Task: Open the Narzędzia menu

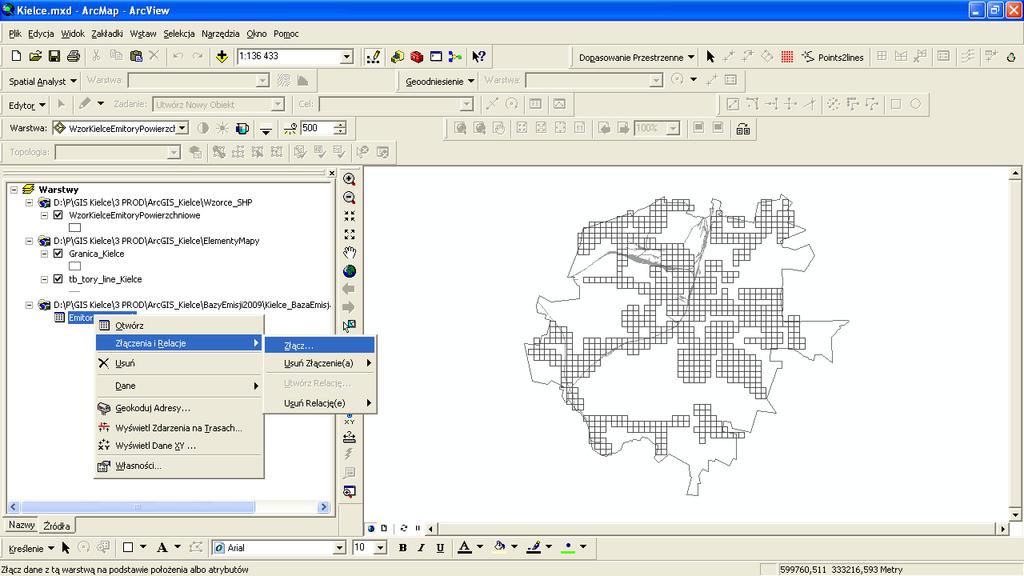Action: point(220,33)
